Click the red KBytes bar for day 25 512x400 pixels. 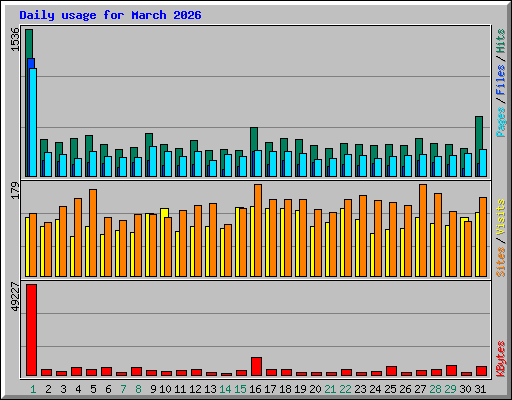click(x=392, y=371)
